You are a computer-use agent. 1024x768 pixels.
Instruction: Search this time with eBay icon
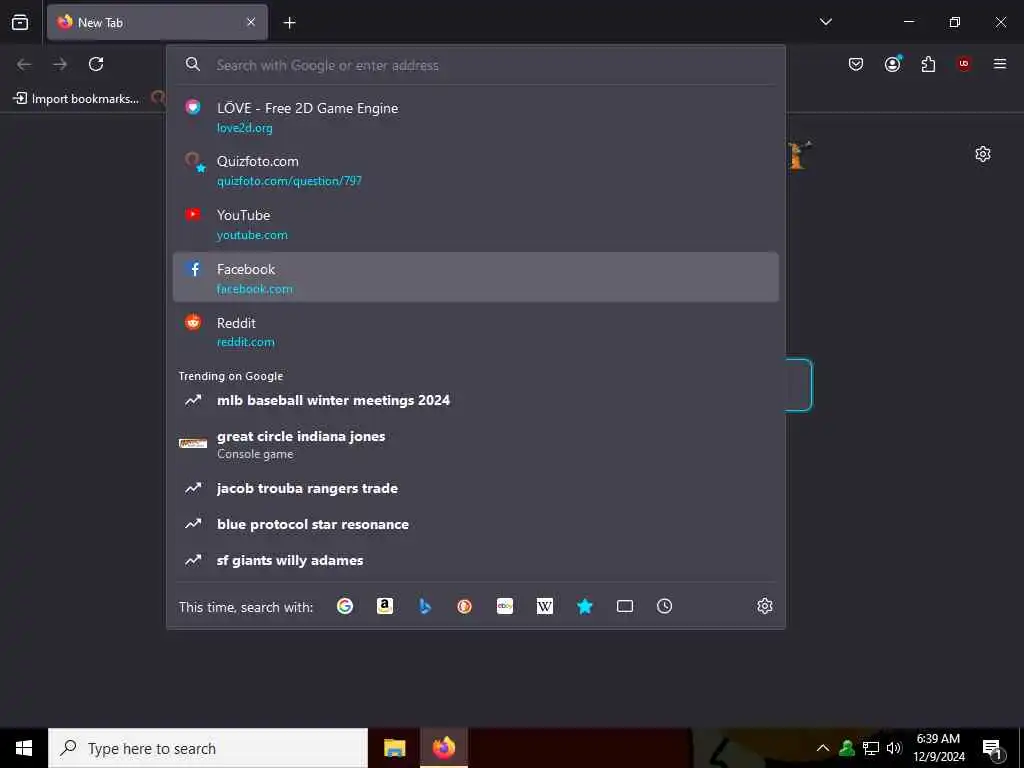pyautogui.click(x=505, y=606)
